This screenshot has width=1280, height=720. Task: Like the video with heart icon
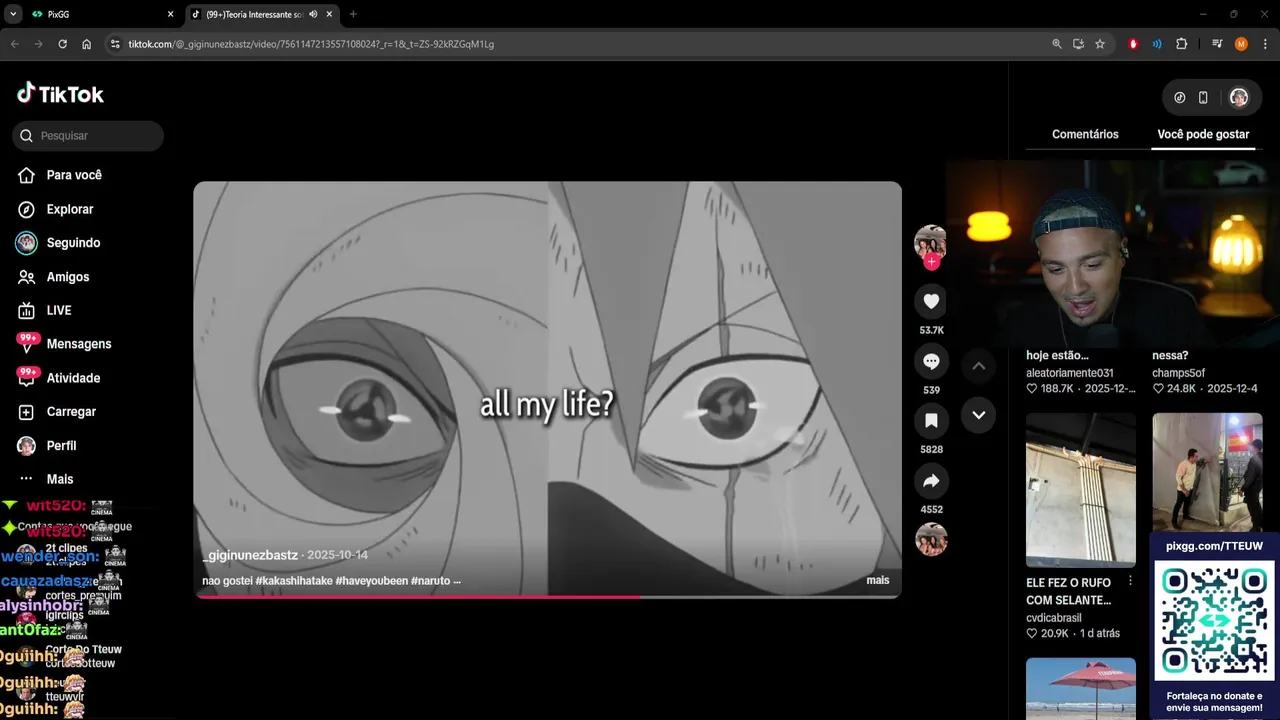(x=931, y=301)
